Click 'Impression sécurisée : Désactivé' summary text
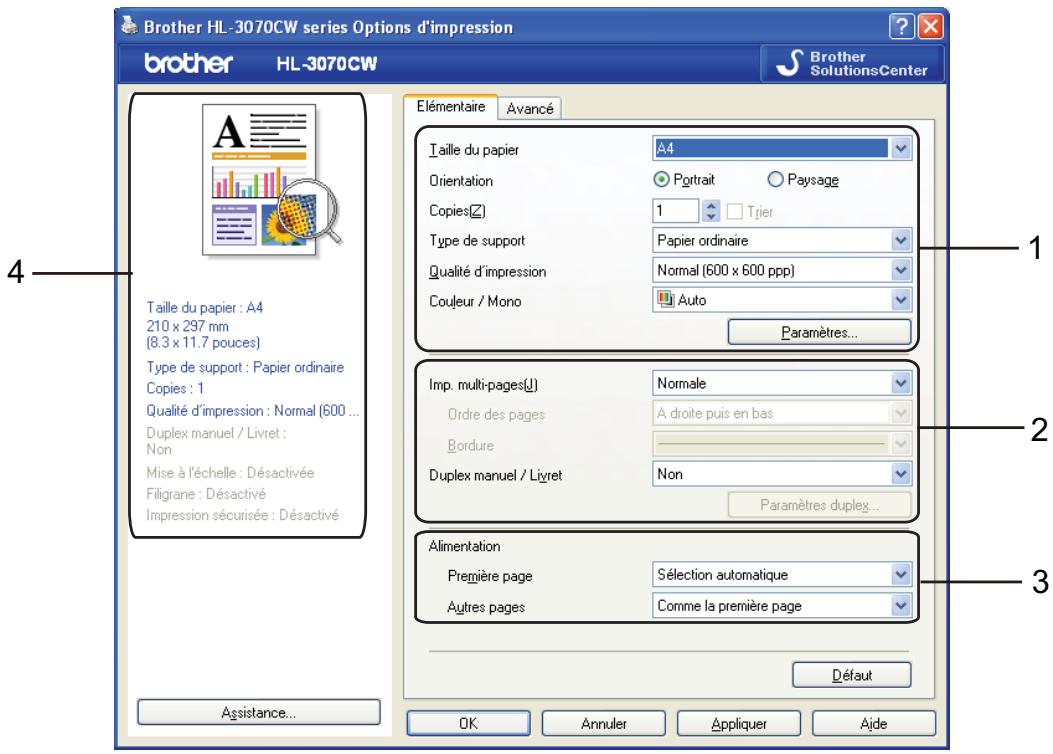1053x754 pixels. (x=242, y=515)
